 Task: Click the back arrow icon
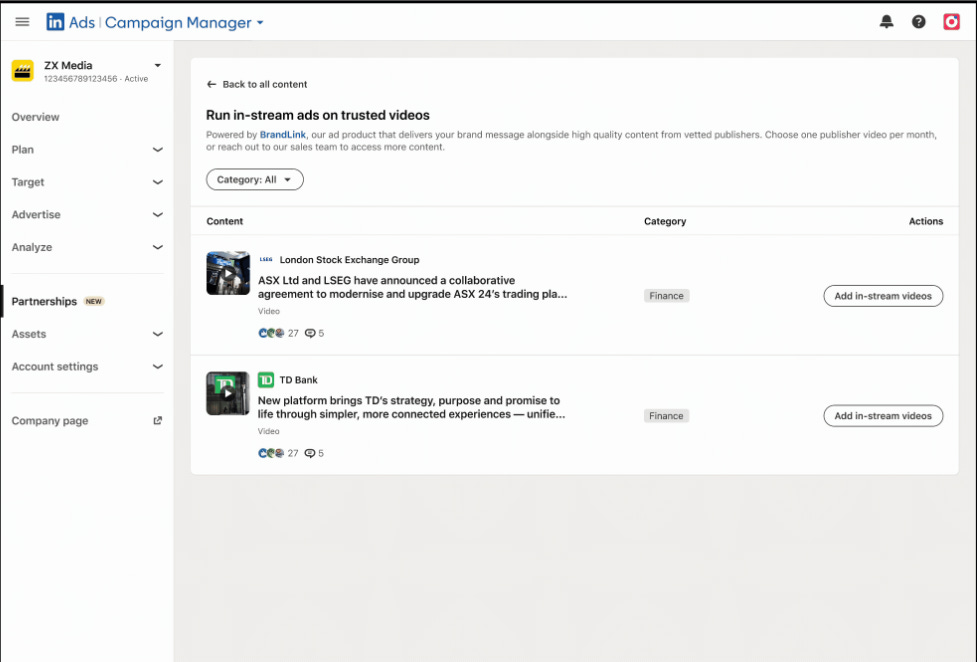click(x=211, y=84)
